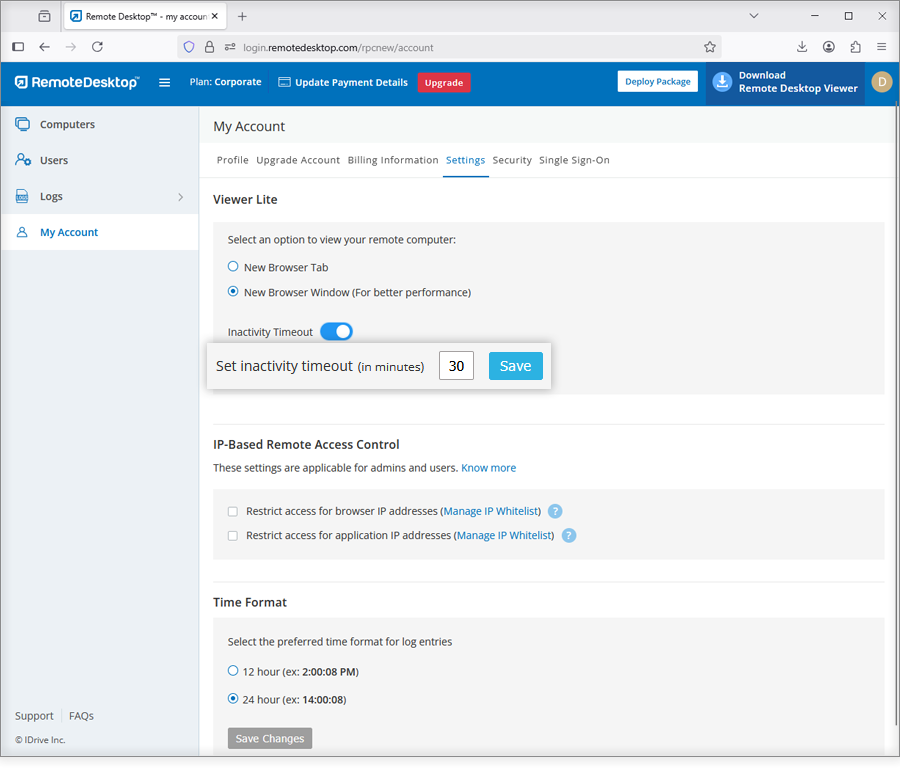Open the Firefox downloads icon
The height and width of the screenshot is (768, 900).
802,47
